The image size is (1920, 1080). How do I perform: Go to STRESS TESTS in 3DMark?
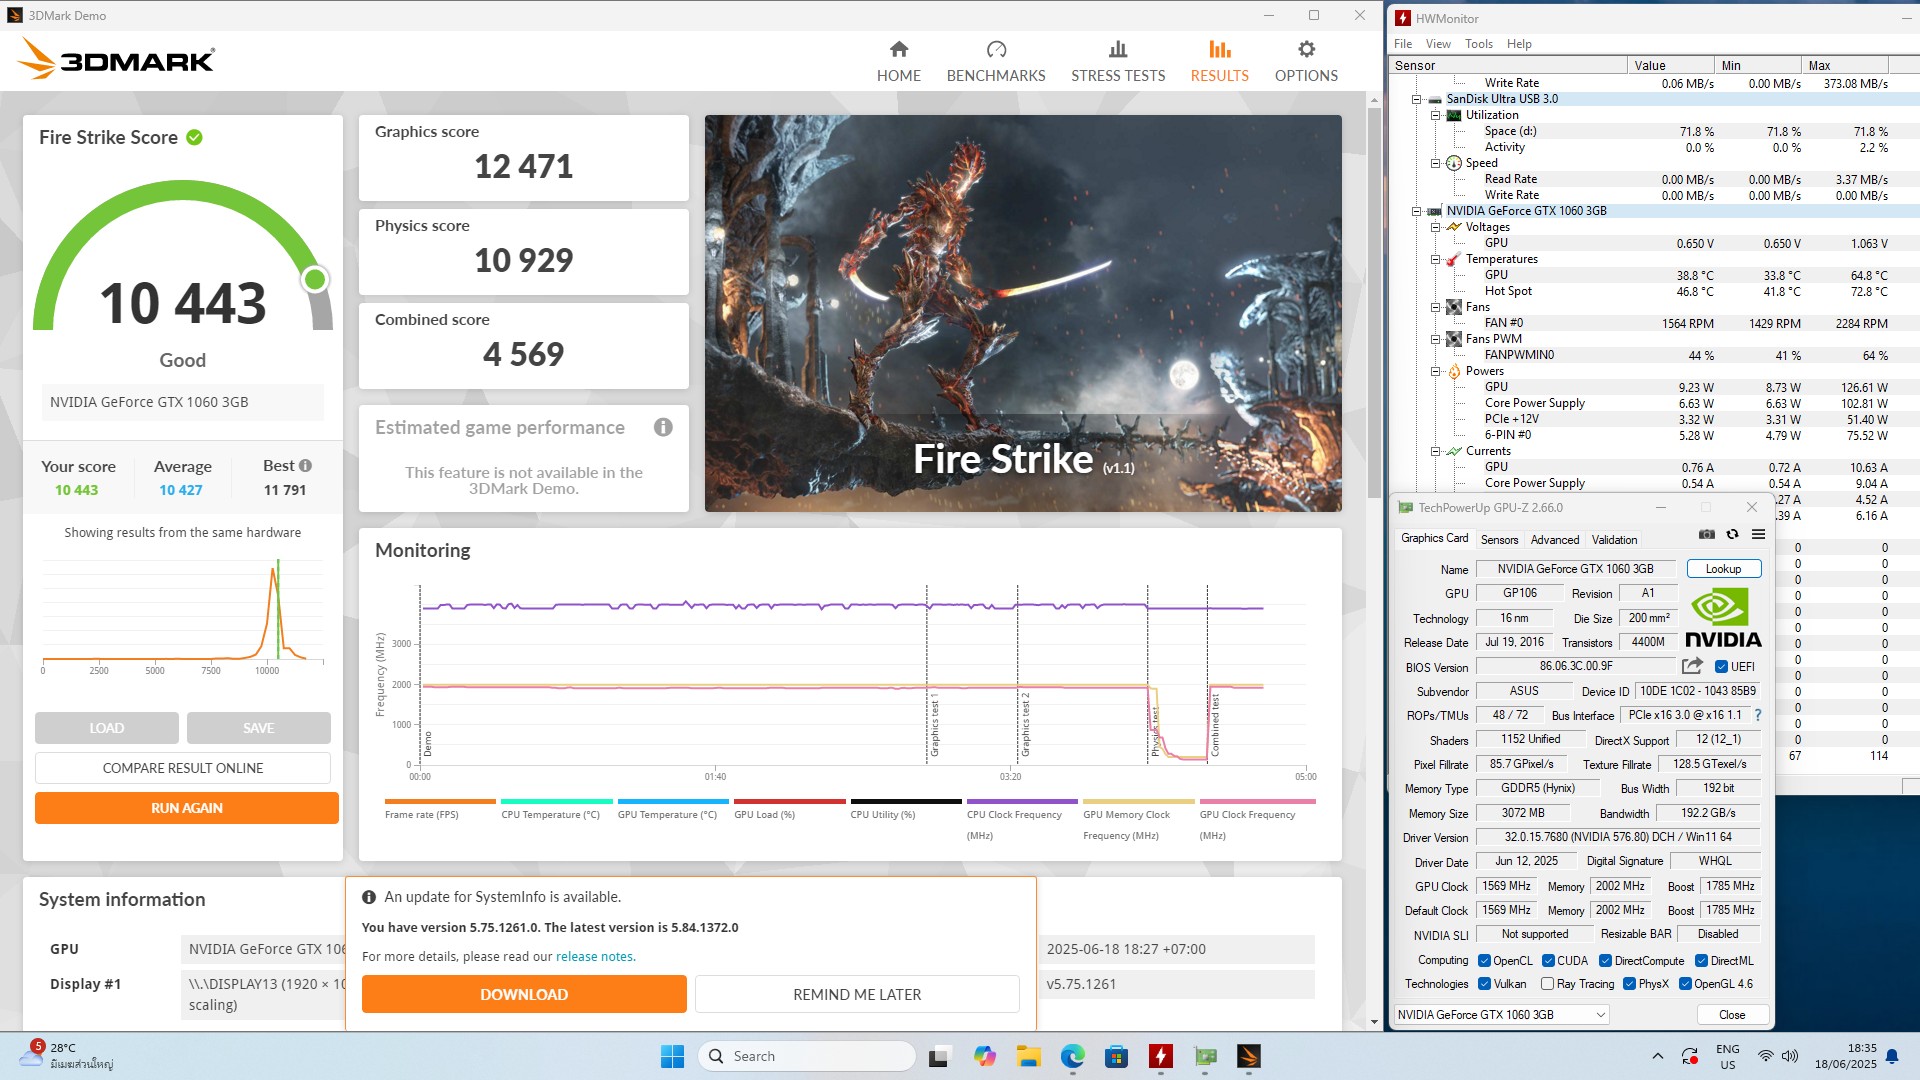1118,62
